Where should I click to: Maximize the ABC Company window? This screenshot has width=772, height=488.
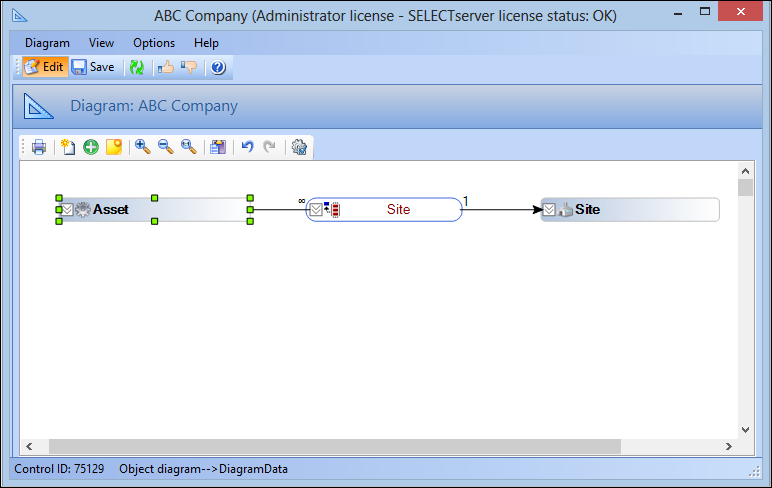[x=705, y=12]
